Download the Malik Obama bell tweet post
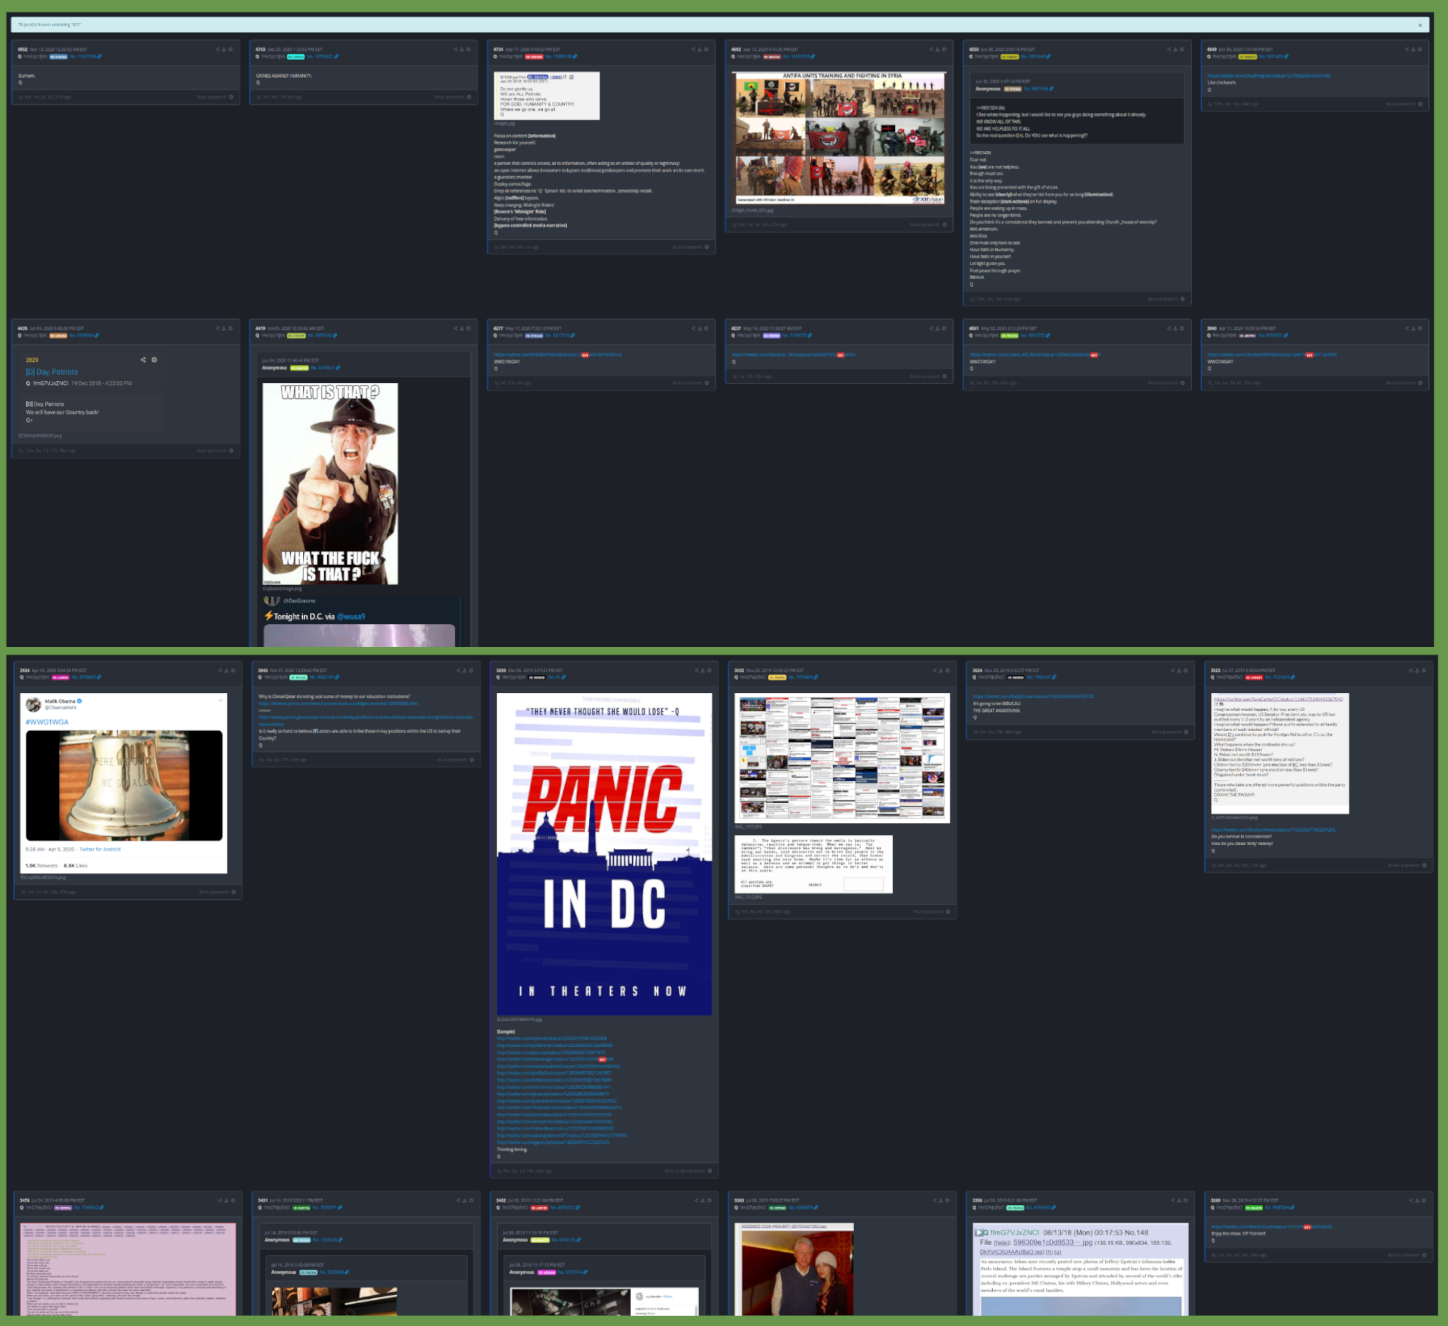The image size is (1448, 1326). point(228,670)
